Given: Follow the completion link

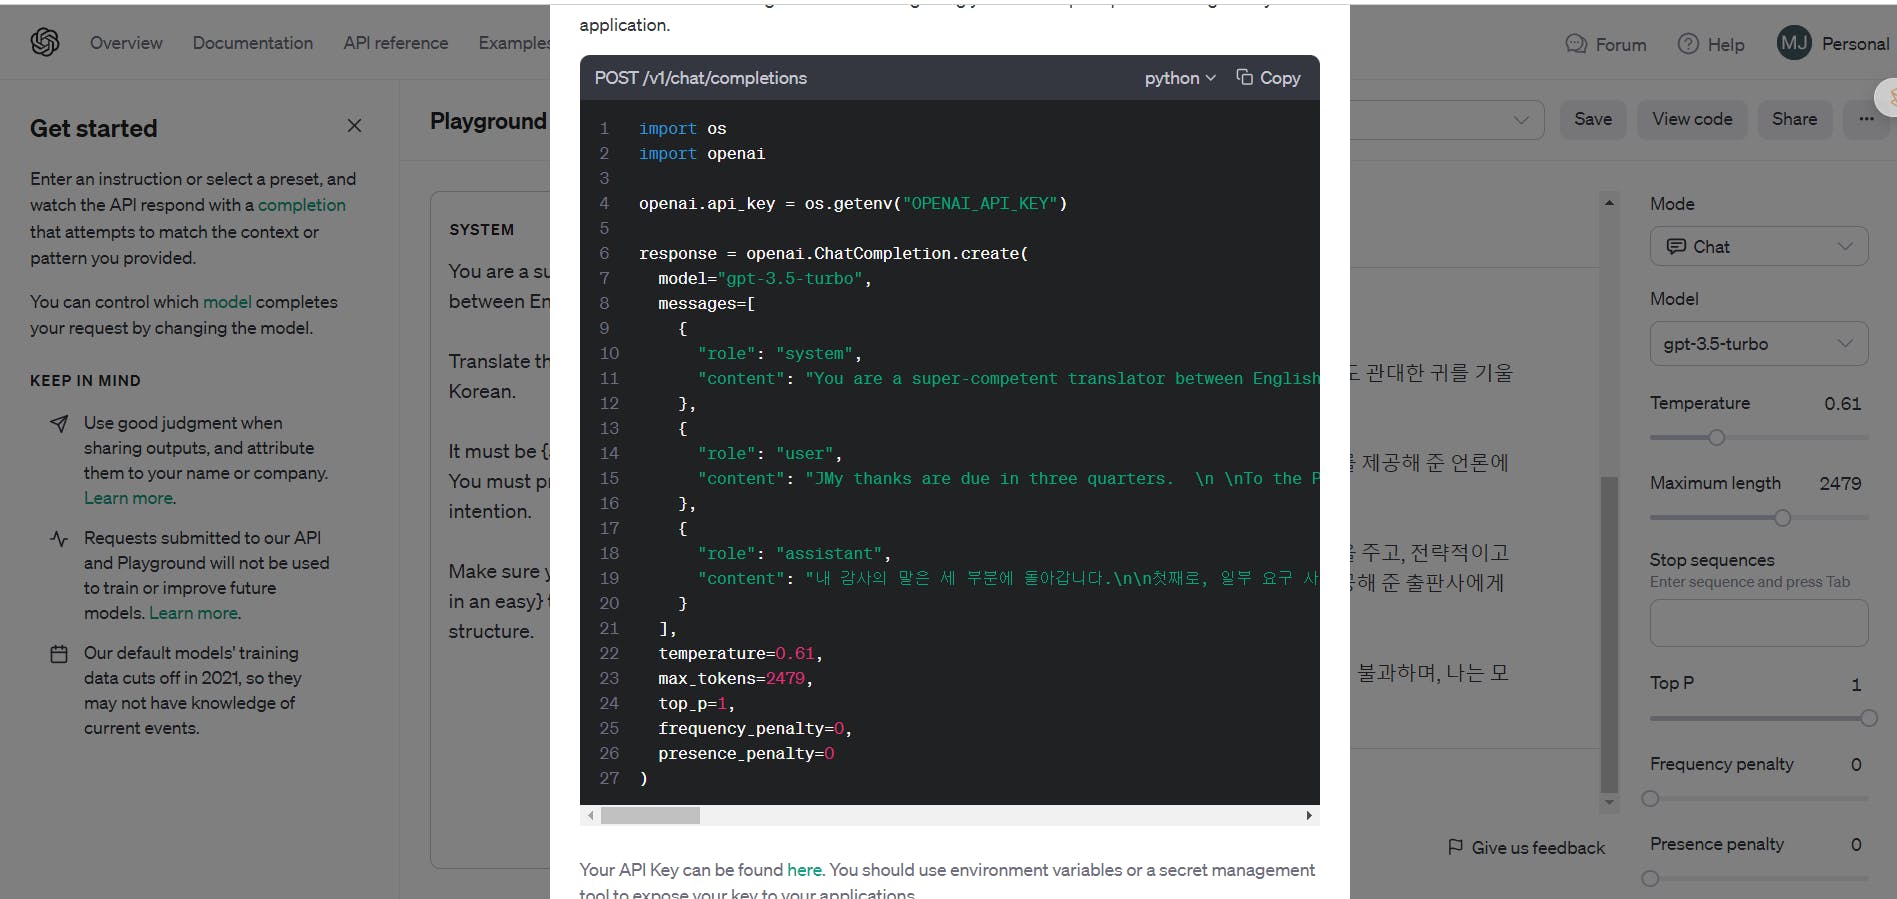Looking at the screenshot, I should [x=302, y=205].
